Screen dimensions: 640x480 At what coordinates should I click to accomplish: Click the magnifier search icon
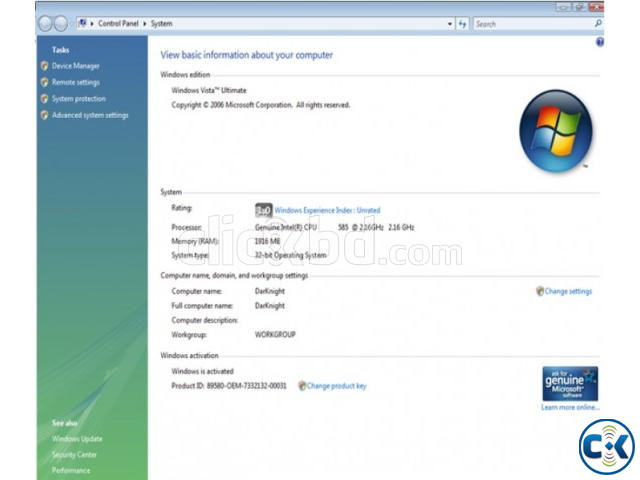coord(598,24)
